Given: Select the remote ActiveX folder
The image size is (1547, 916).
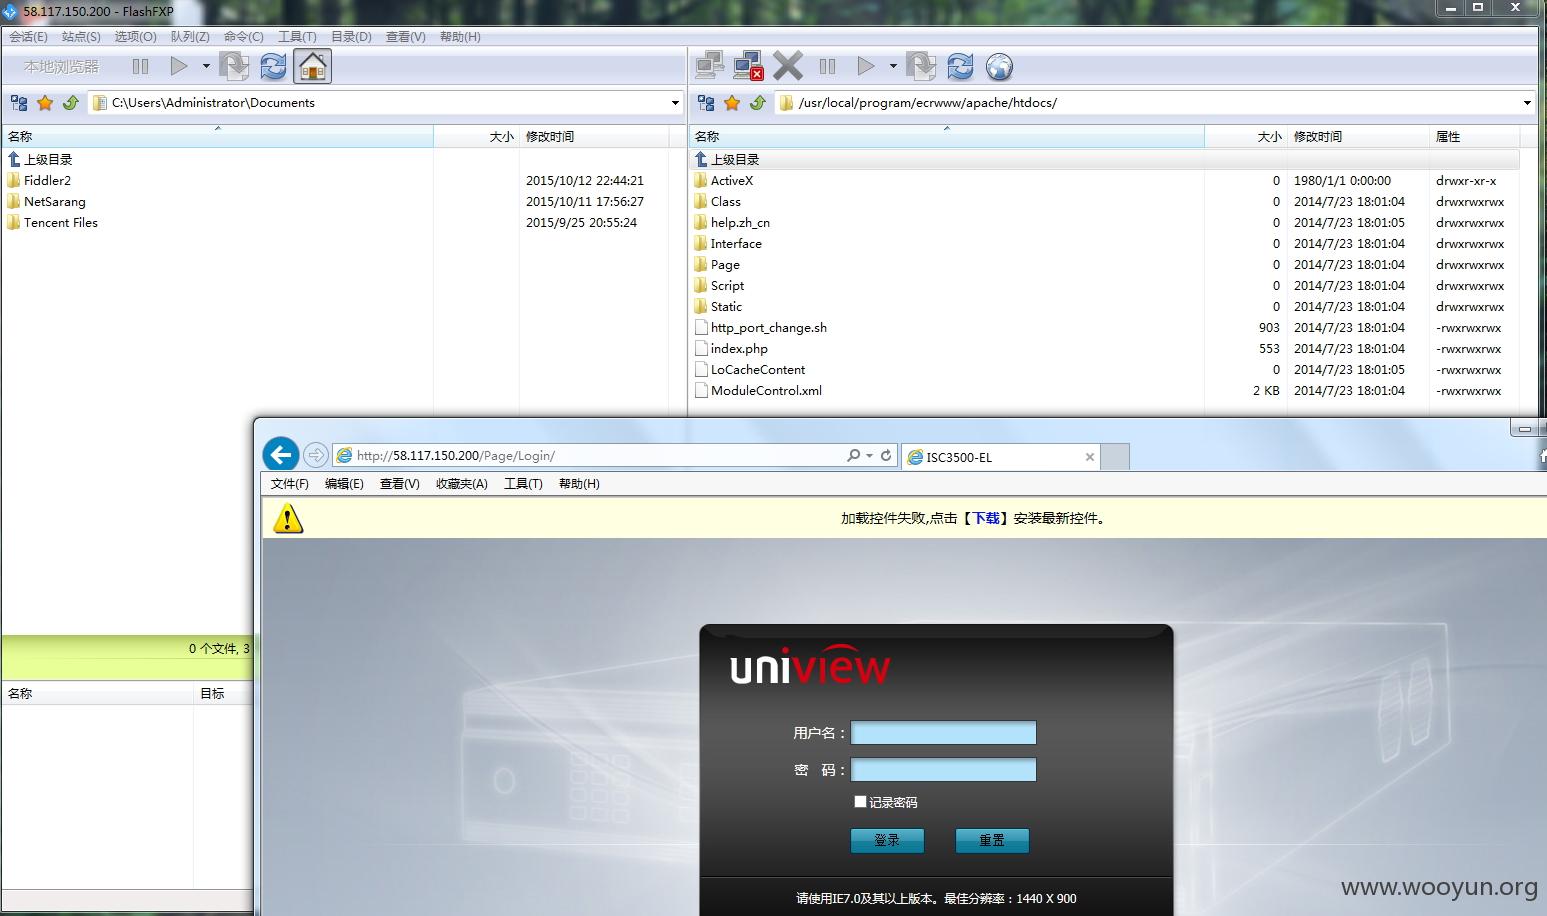Looking at the screenshot, I should coord(732,180).
